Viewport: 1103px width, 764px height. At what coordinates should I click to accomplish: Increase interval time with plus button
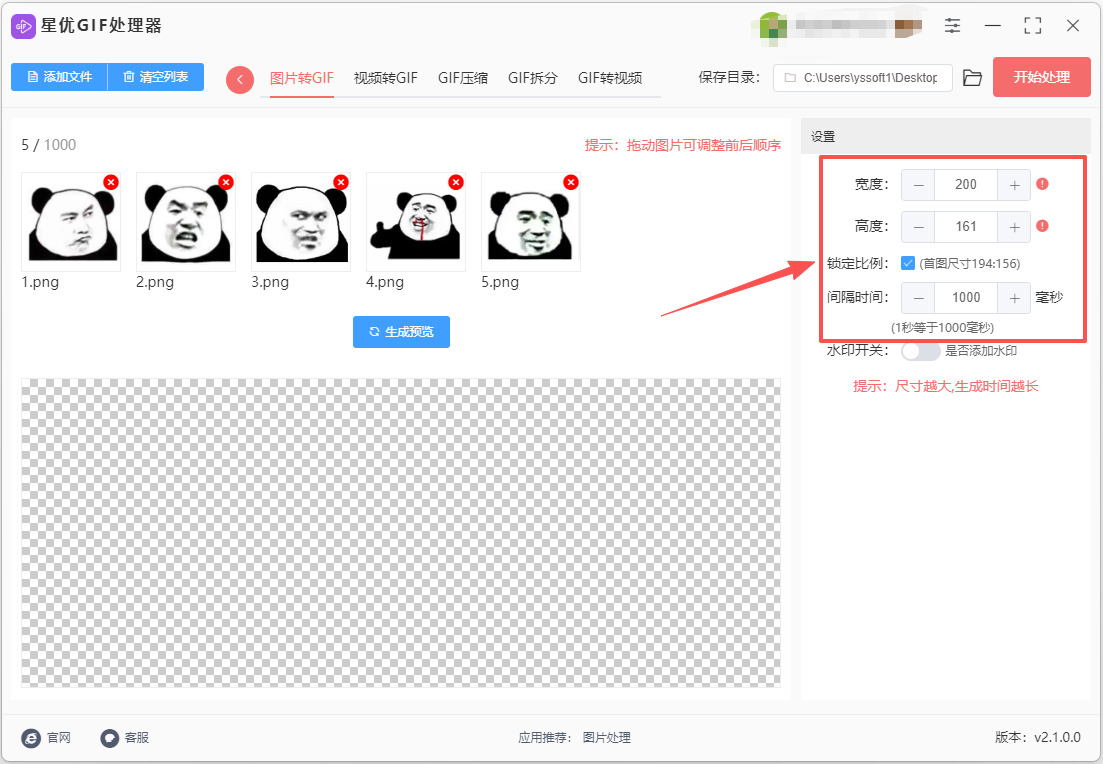(x=1014, y=298)
